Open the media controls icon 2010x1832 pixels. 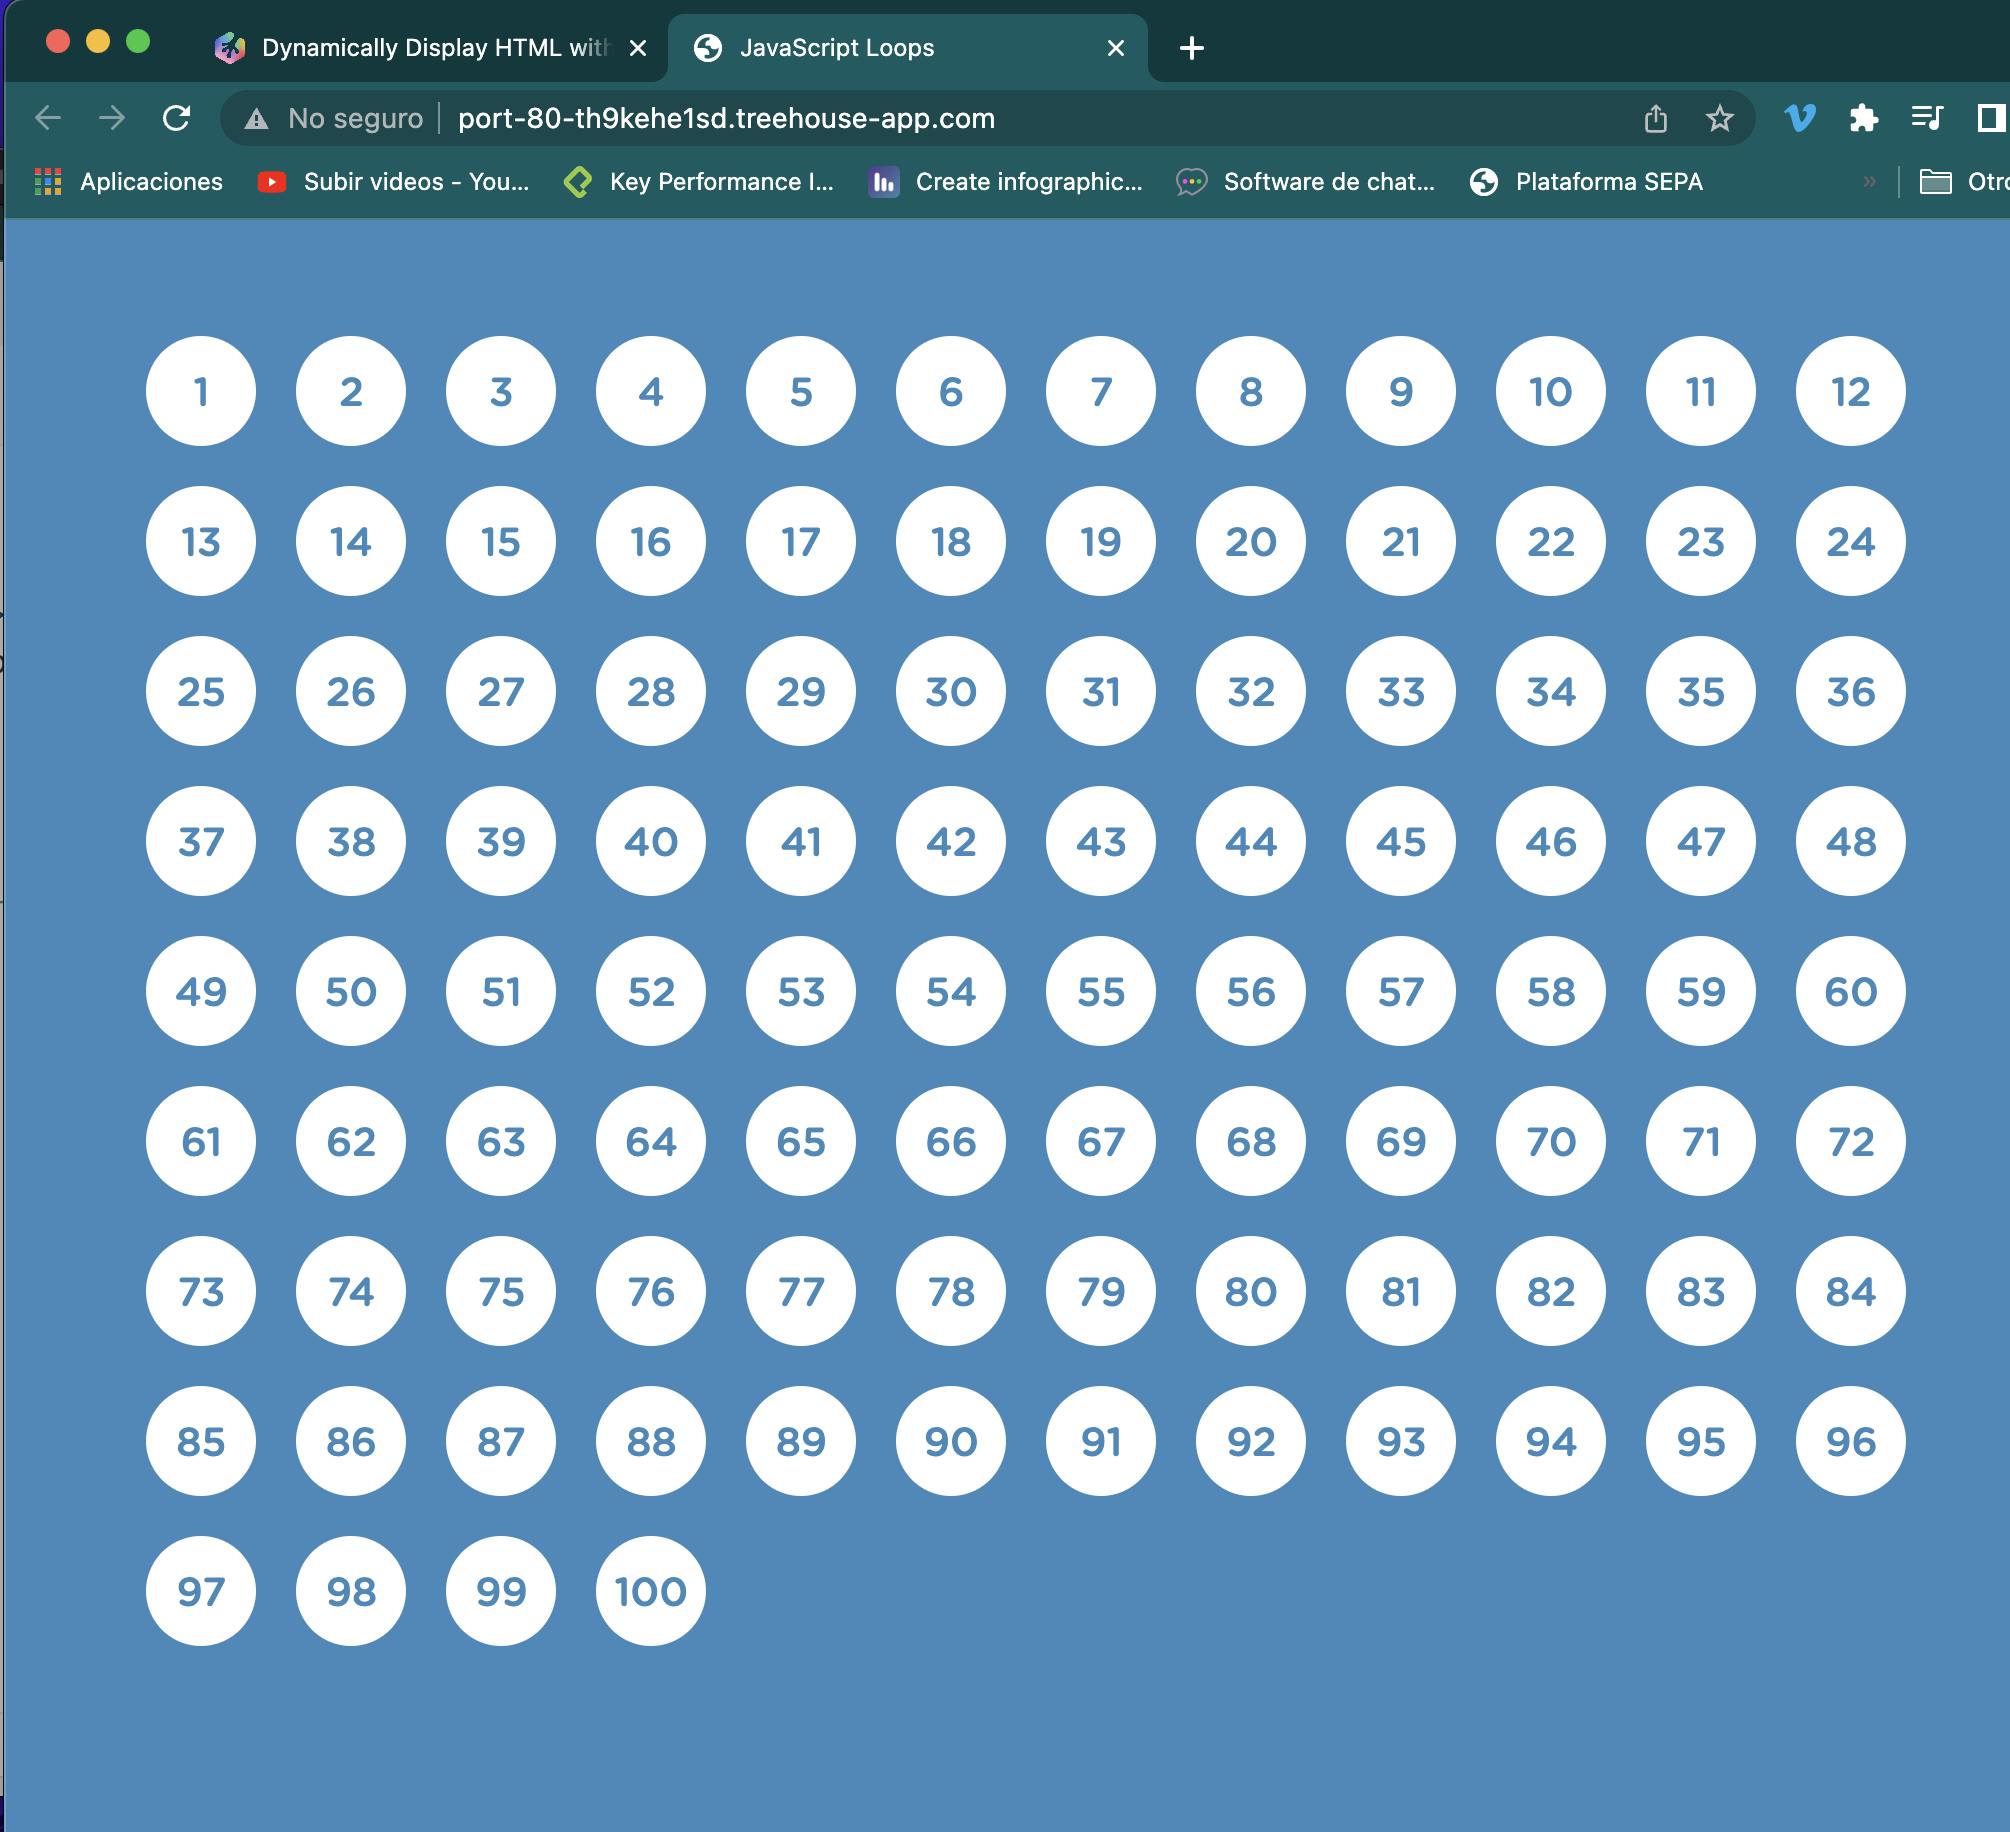[1926, 118]
